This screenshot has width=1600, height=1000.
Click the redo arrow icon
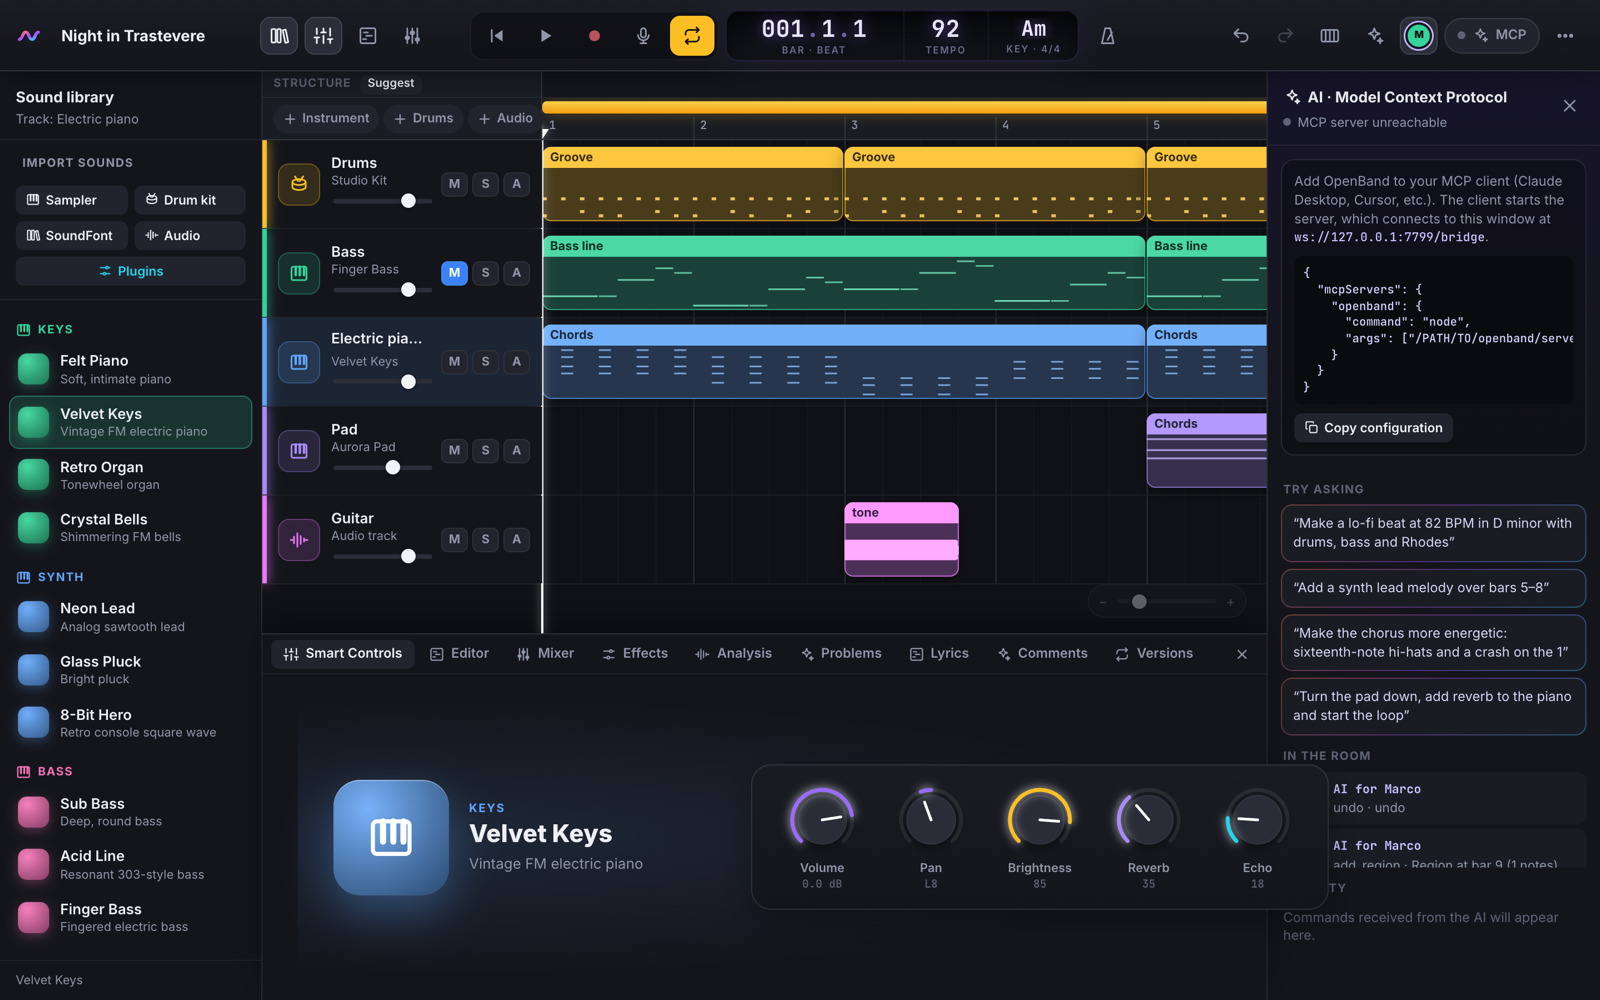pyautogui.click(x=1285, y=36)
